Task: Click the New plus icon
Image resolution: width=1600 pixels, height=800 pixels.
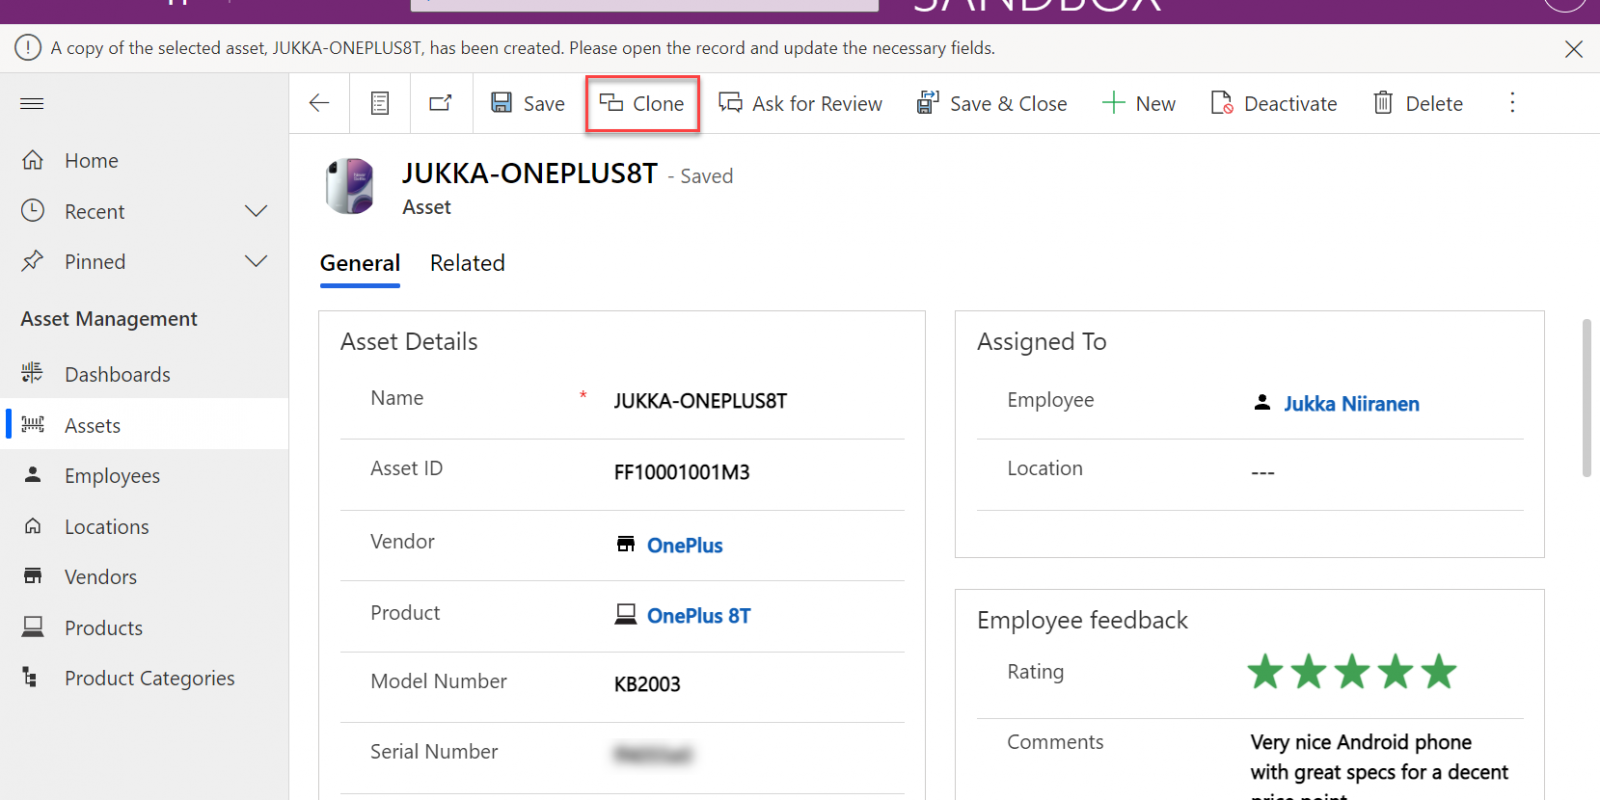Action: click(1113, 103)
